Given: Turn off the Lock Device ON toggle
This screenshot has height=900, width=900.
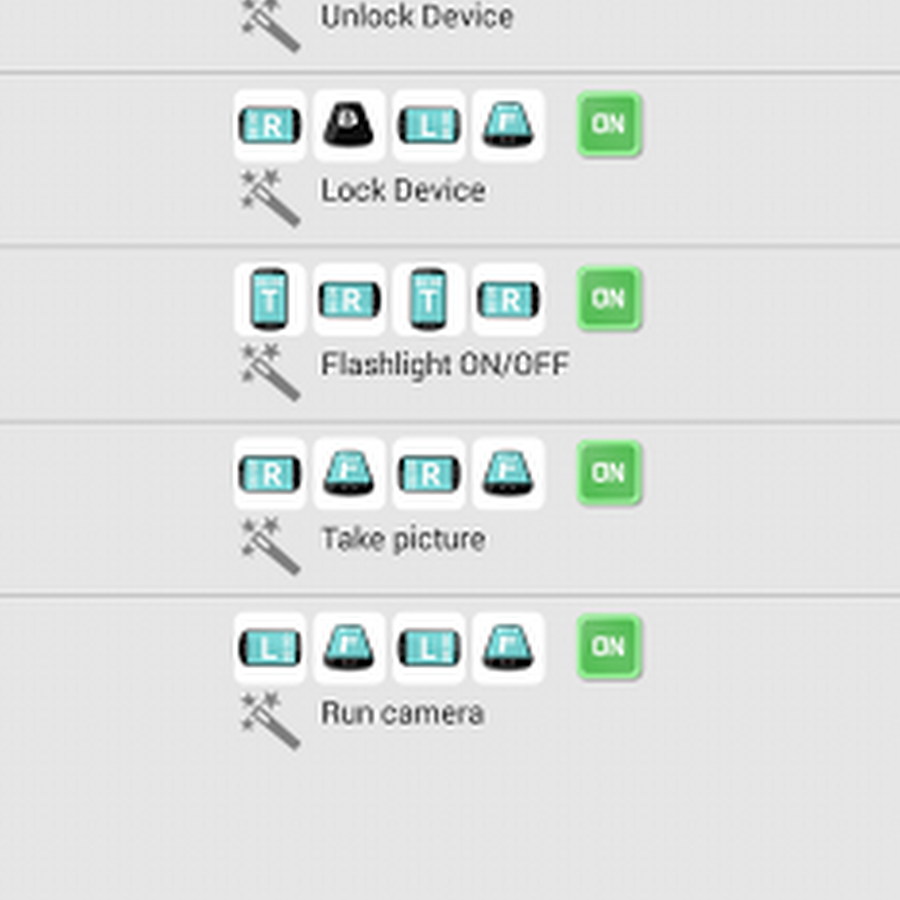Looking at the screenshot, I should click(x=609, y=125).
